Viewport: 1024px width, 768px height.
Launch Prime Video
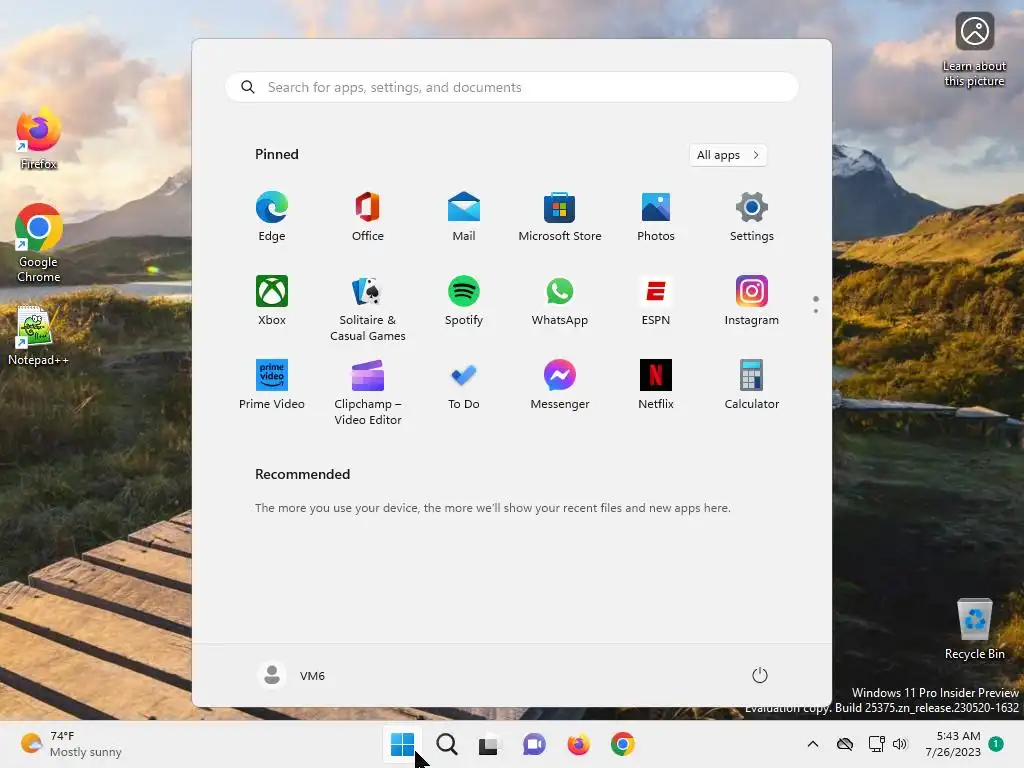[272, 385]
